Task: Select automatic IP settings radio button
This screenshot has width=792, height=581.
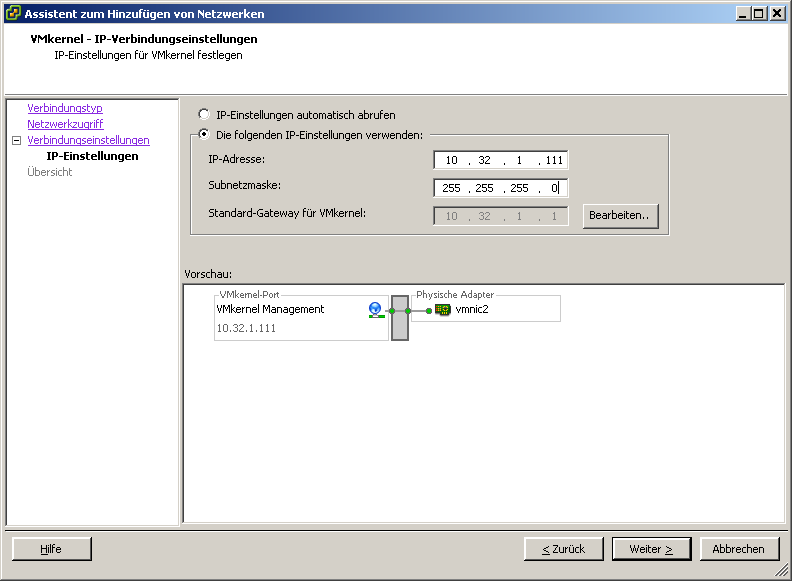Action: (x=204, y=115)
